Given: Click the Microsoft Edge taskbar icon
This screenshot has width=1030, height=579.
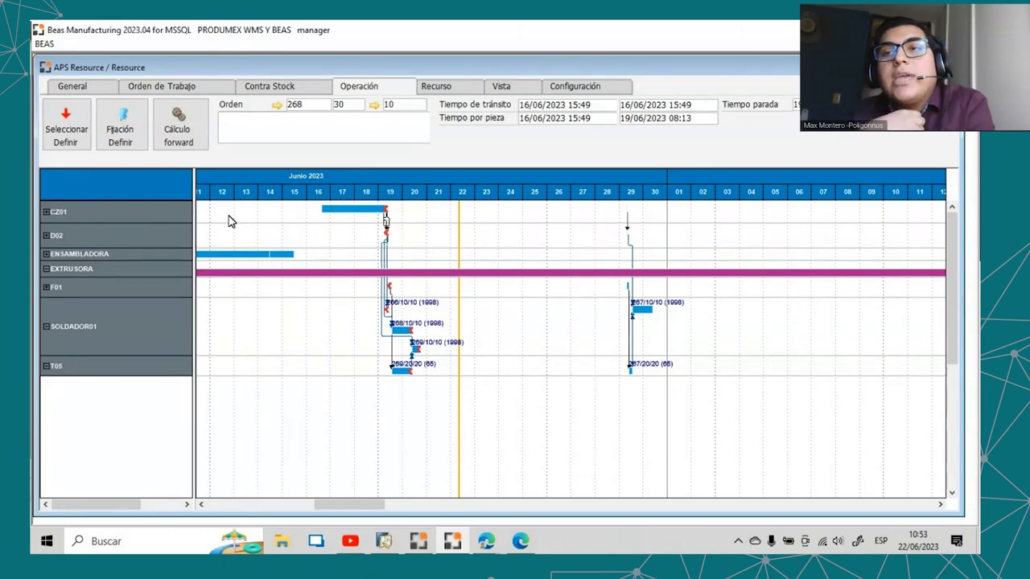Looking at the screenshot, I should pyautogui.click(x=521, y=541).
